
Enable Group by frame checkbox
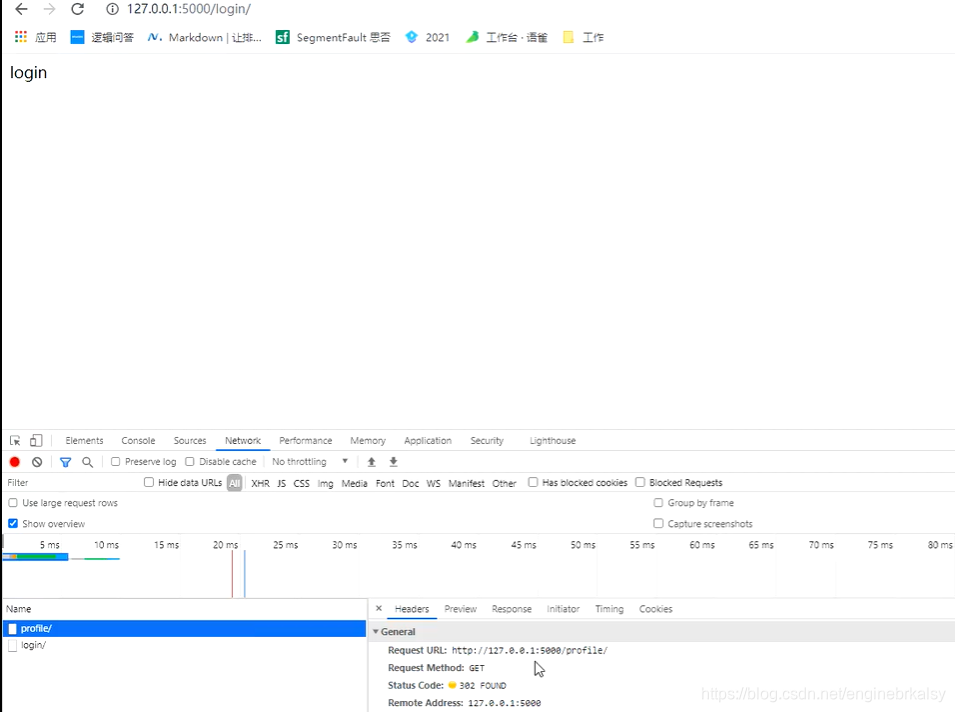pos(658,502)
